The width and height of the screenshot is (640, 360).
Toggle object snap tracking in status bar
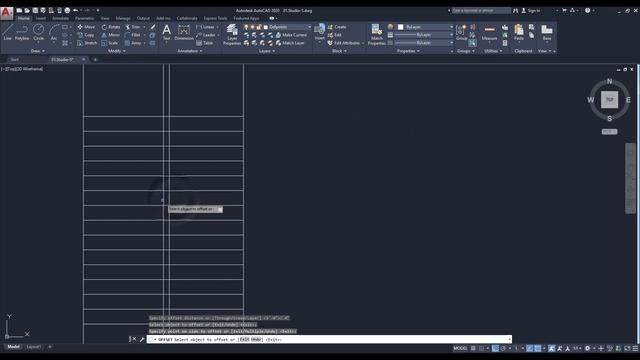[529, 348]
